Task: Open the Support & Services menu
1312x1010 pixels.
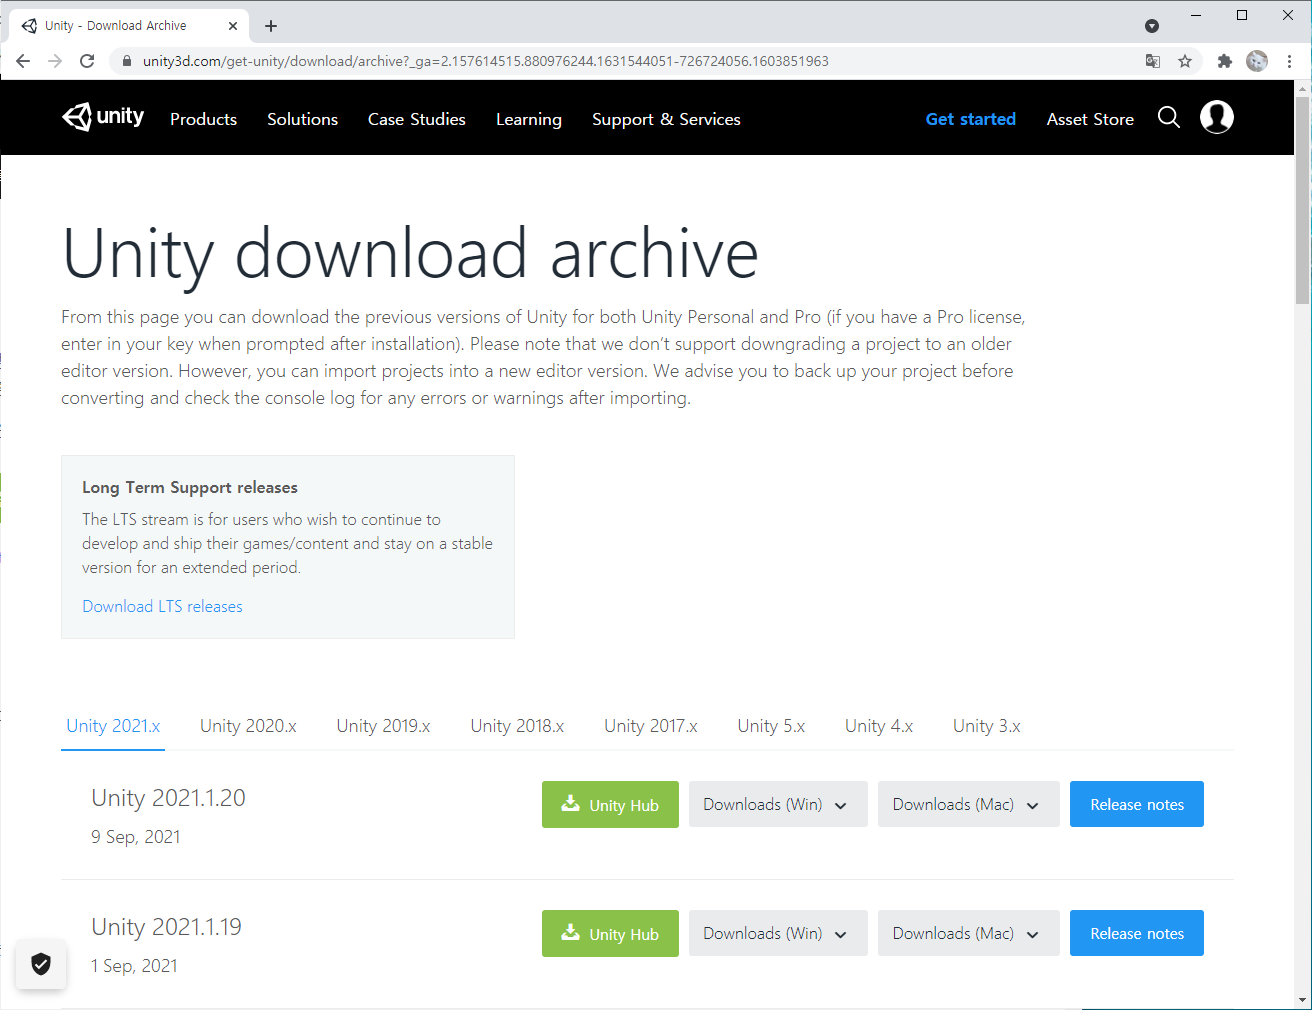Action: (x=666, y=119)
